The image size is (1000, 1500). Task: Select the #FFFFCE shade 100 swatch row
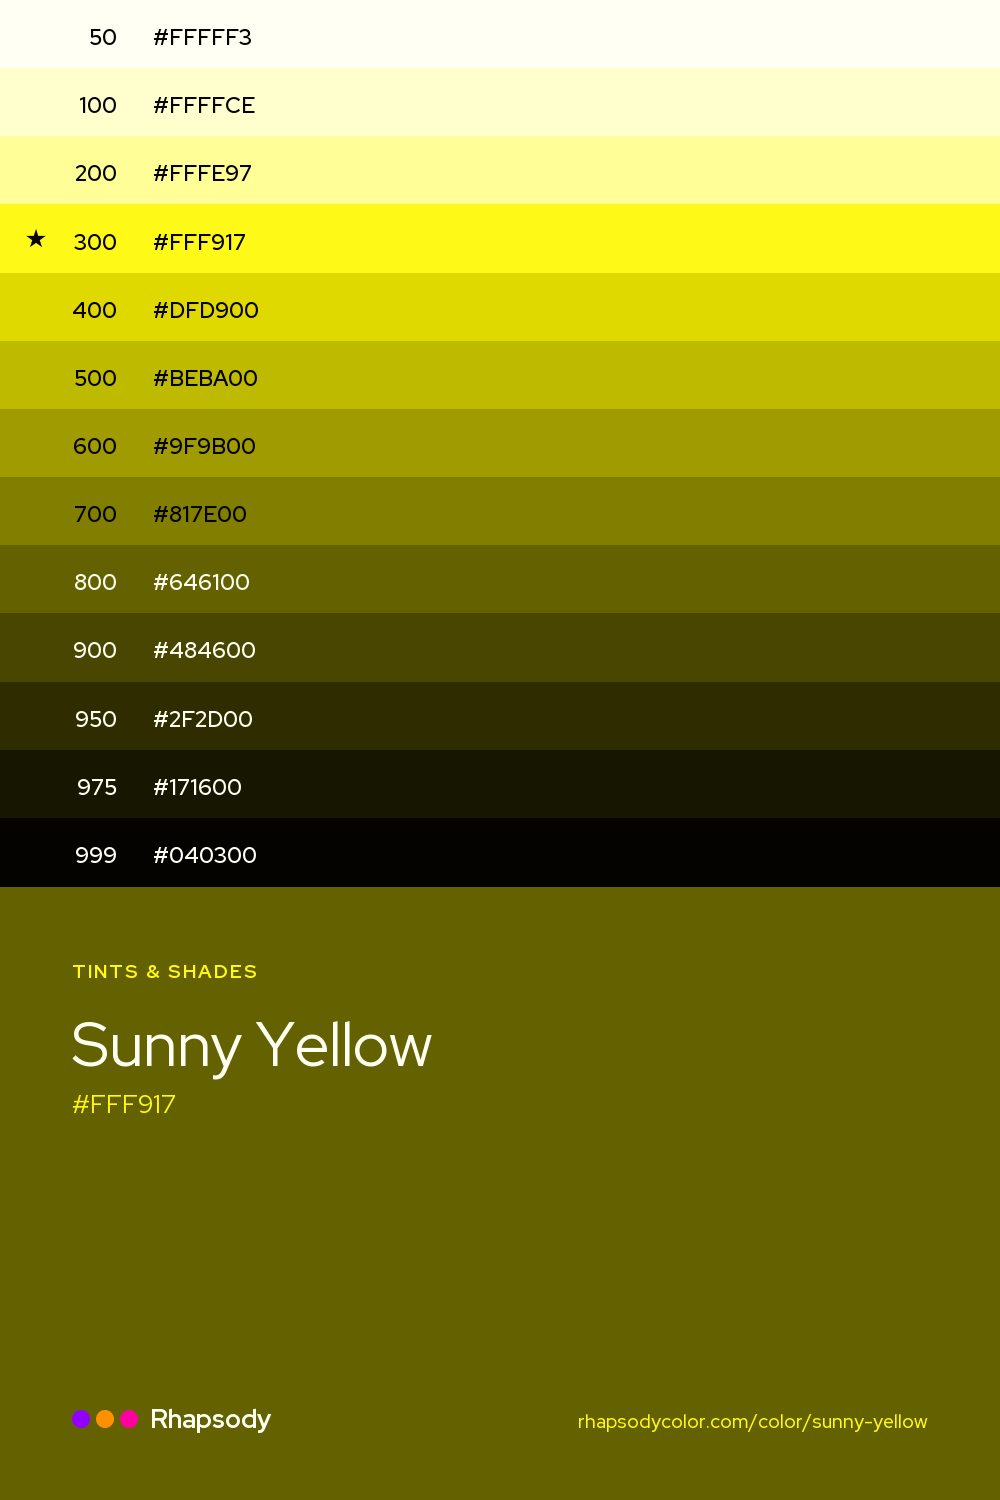(500, 102)
